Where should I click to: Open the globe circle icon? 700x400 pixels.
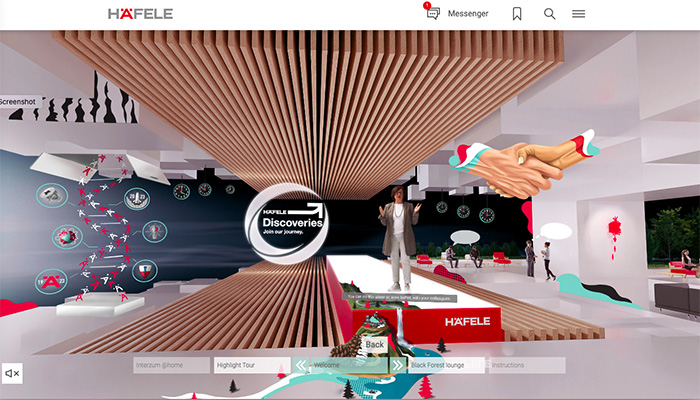67,237
